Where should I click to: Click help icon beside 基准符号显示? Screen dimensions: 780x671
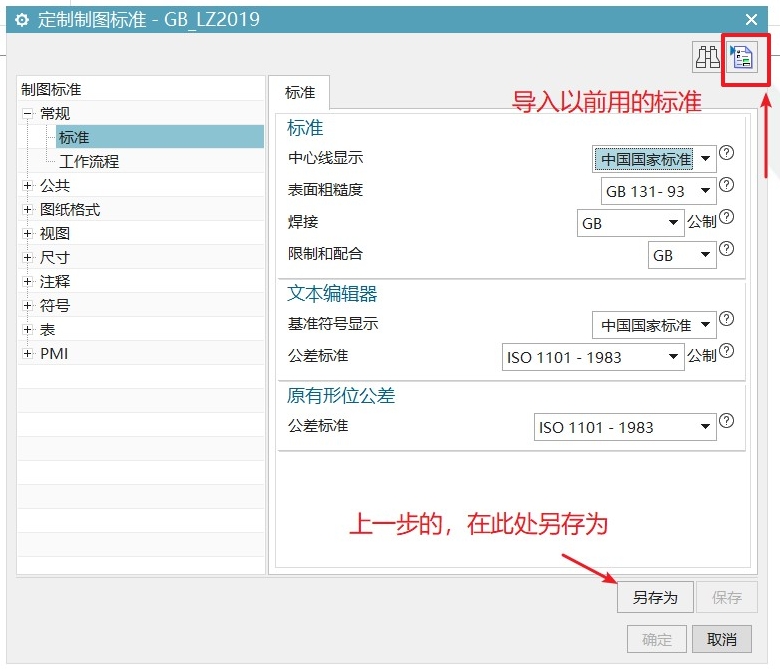[x=727, y=319]
